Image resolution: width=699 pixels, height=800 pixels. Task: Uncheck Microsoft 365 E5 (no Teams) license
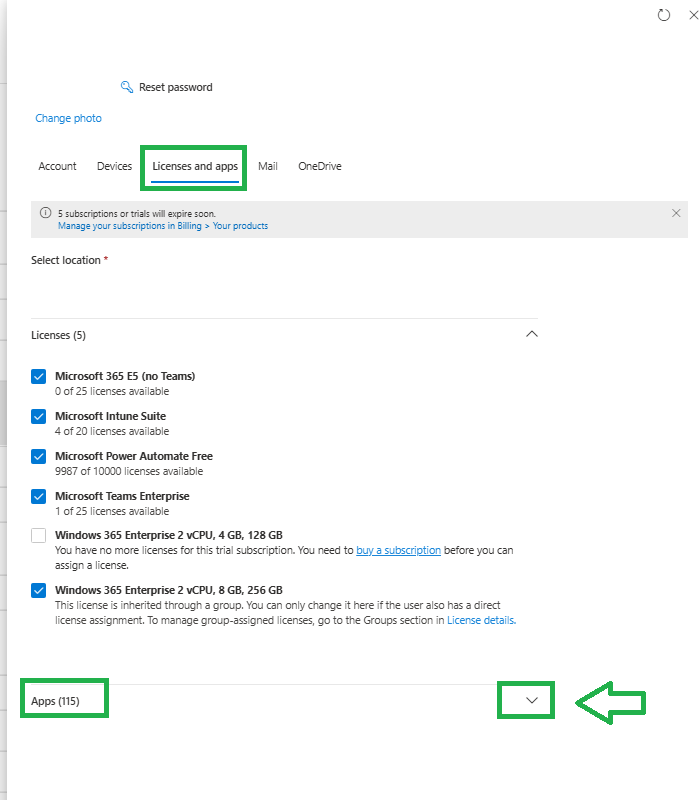click(x=38, y=377)
